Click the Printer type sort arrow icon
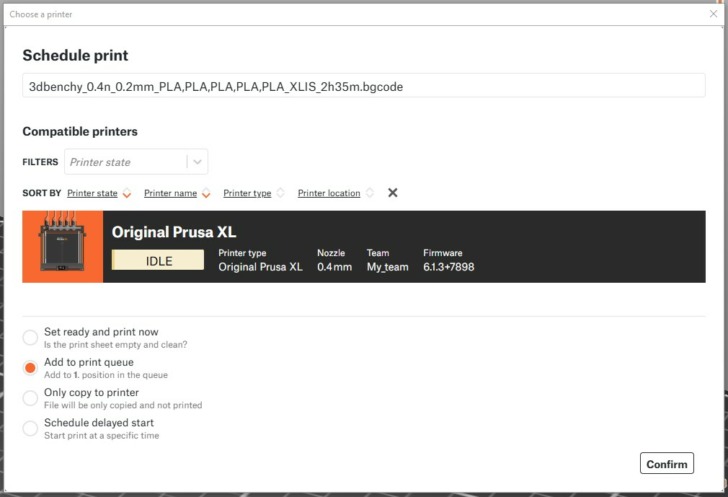Image resolution: width=728 pixels, height=497 pixels. (280, 193)
